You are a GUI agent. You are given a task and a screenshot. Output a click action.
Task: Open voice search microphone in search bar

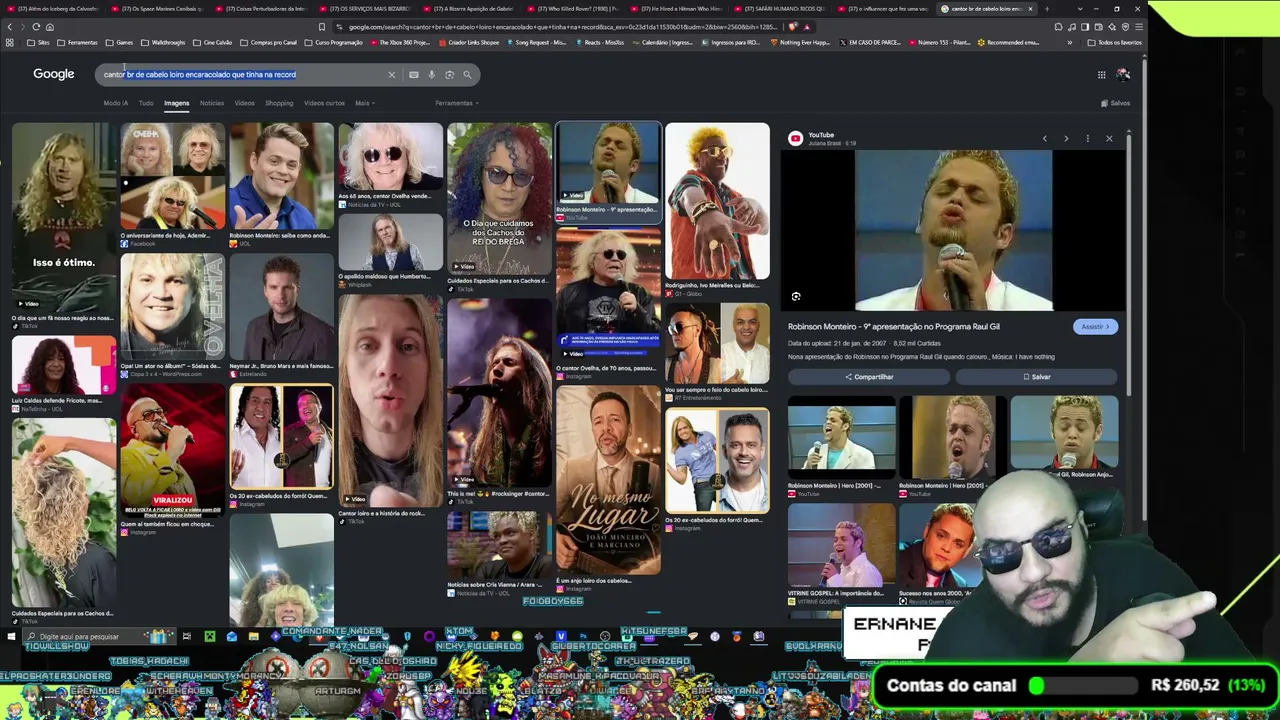tap(431, 75)
